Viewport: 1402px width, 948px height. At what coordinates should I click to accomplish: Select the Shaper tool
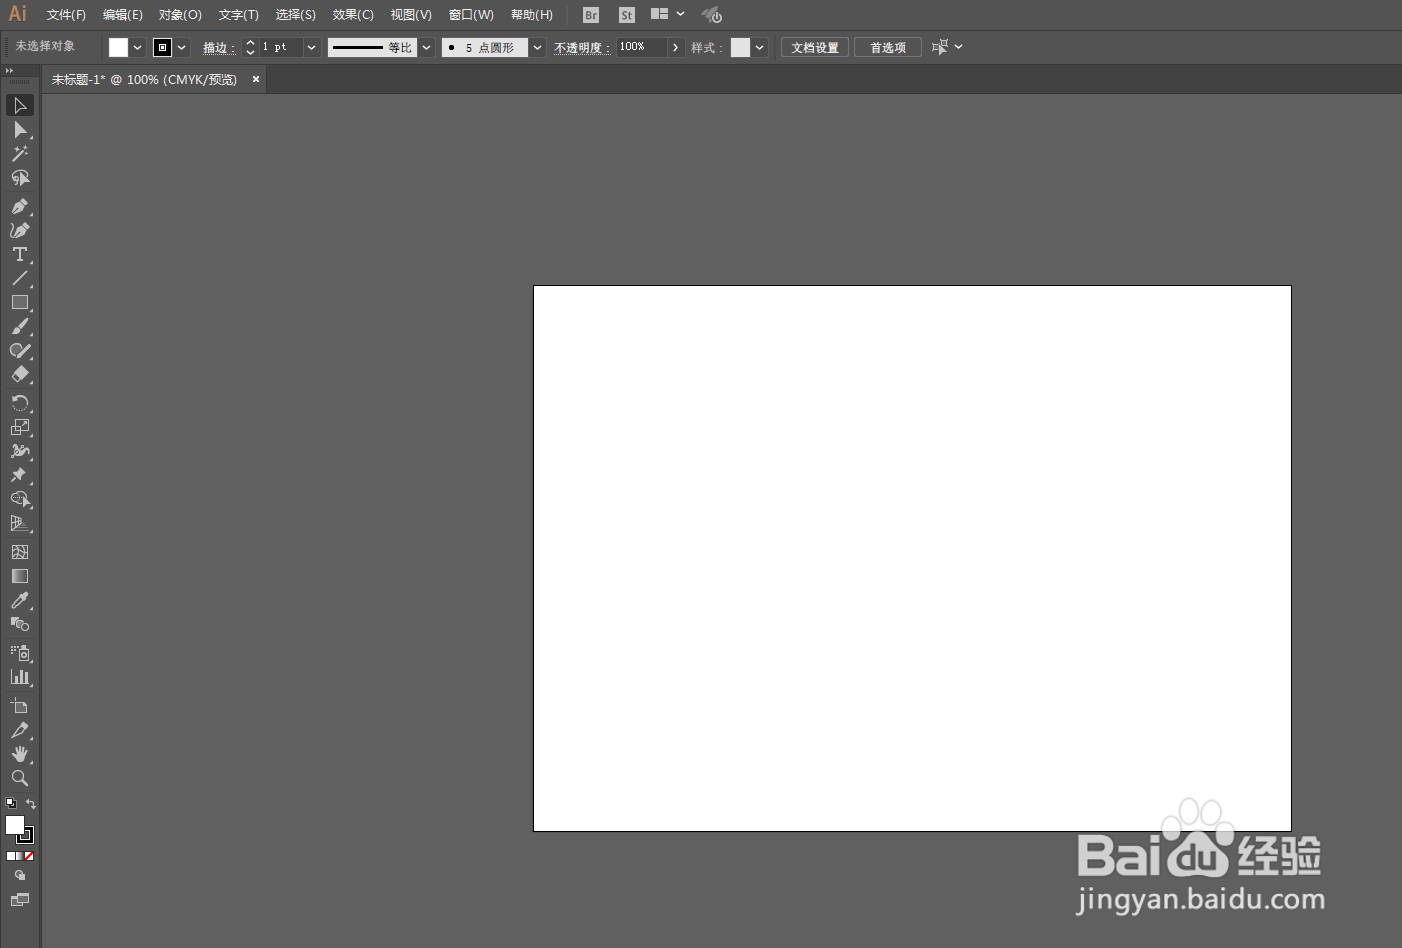coord(20,351)
